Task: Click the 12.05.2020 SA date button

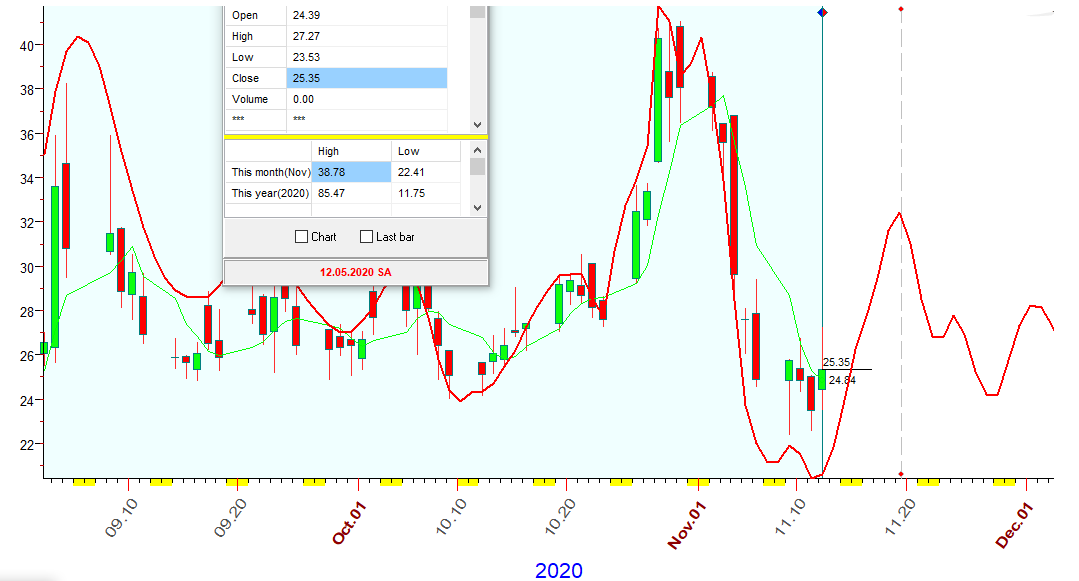Action: pos(355,272)
